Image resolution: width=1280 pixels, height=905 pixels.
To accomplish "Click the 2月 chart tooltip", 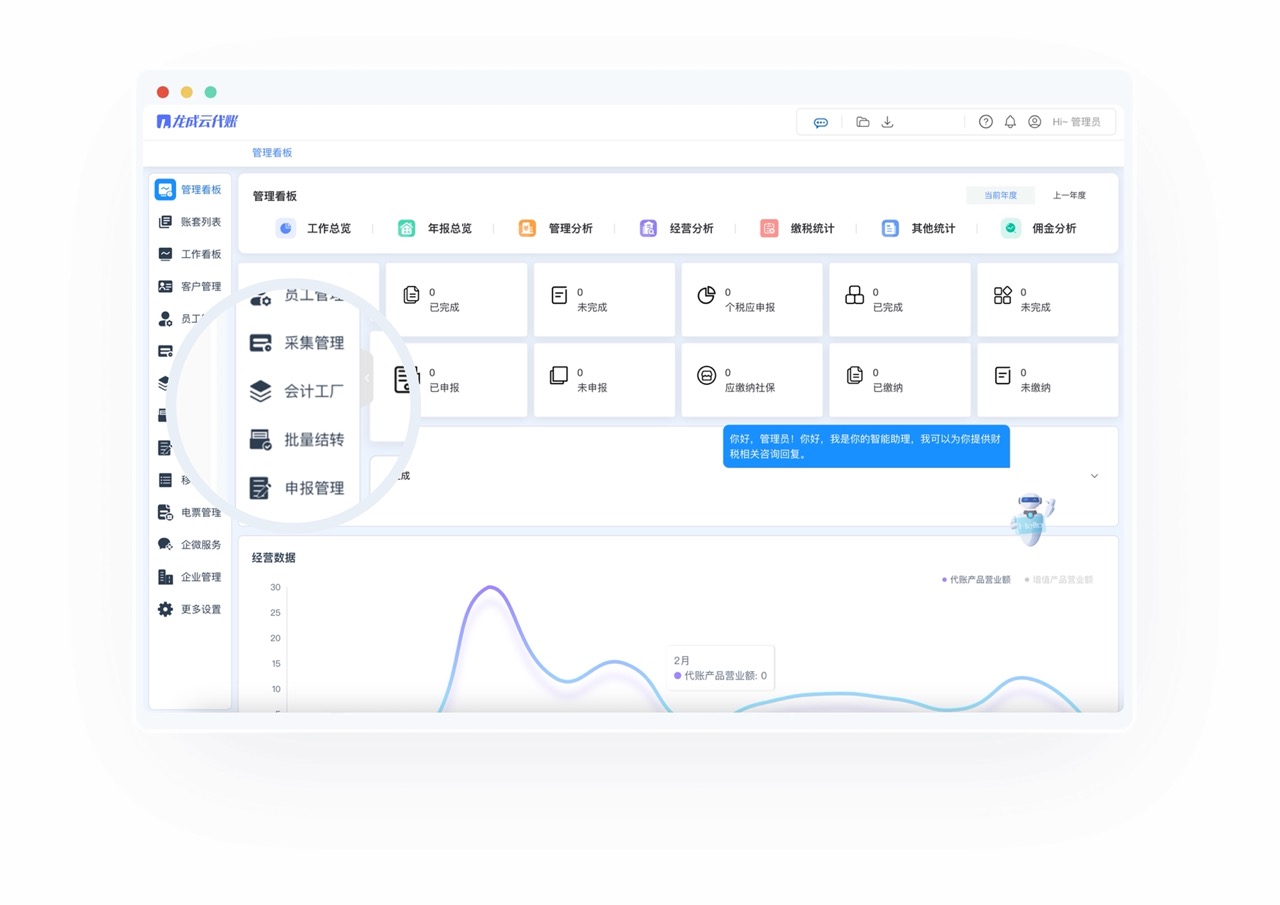I will [x=720, y=668].
